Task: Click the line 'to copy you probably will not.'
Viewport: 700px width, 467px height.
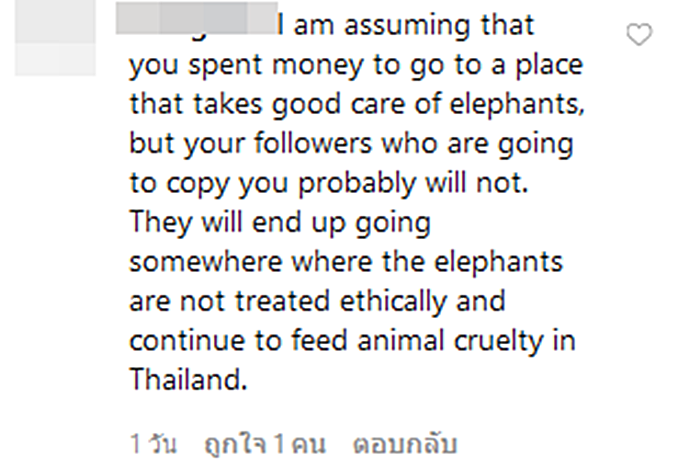Action: coord(329,184)
